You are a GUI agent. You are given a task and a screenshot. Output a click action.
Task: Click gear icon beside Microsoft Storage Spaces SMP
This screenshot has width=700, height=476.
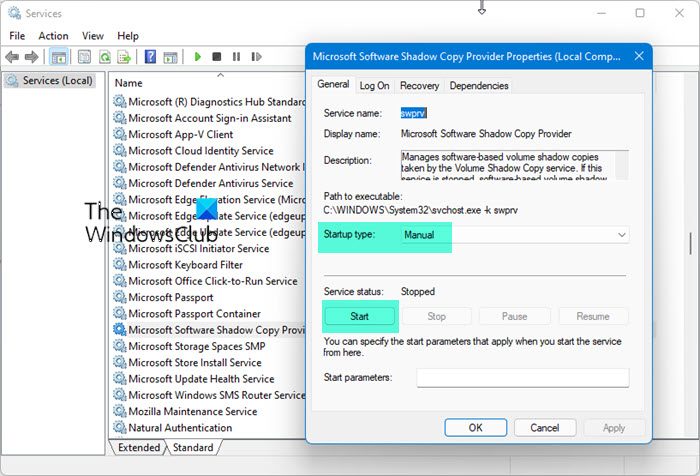tap(120, 346)
